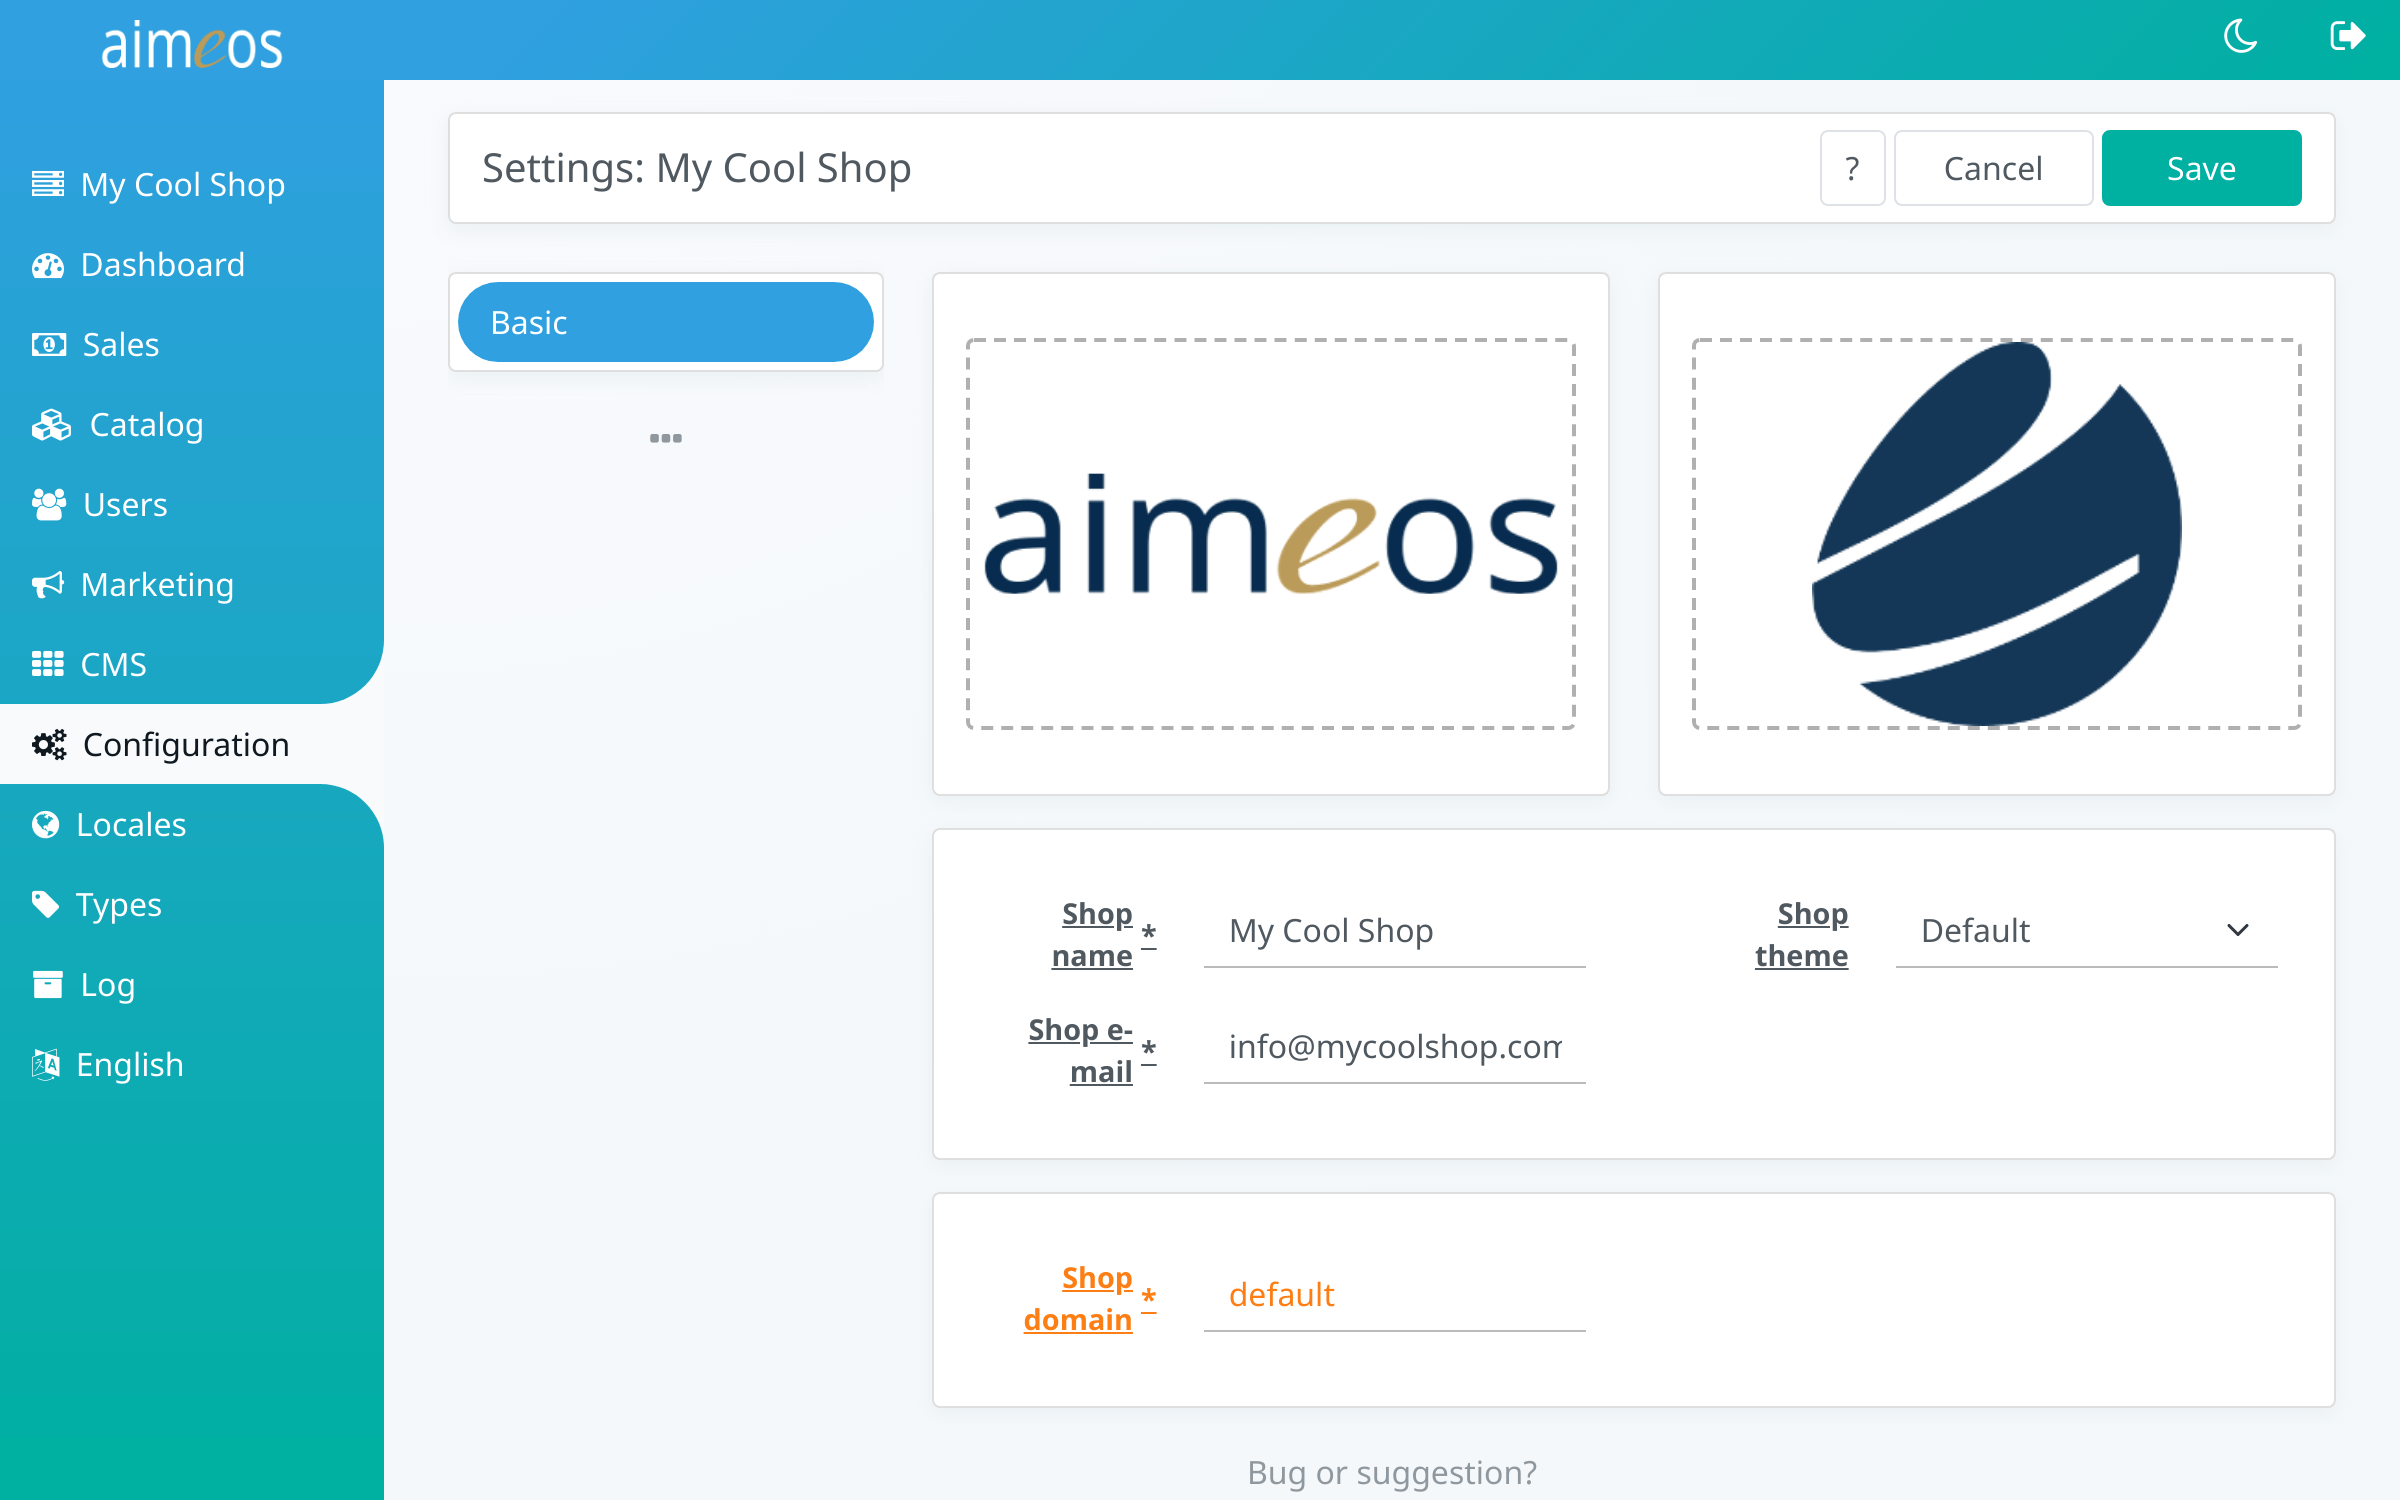Switch language via English label

click(130, 1065)
